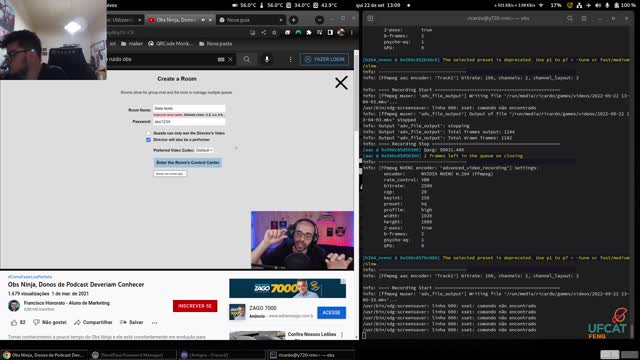640x360 pixels.
Task: Click the Password input field
Action: click(x=189, y=122)
